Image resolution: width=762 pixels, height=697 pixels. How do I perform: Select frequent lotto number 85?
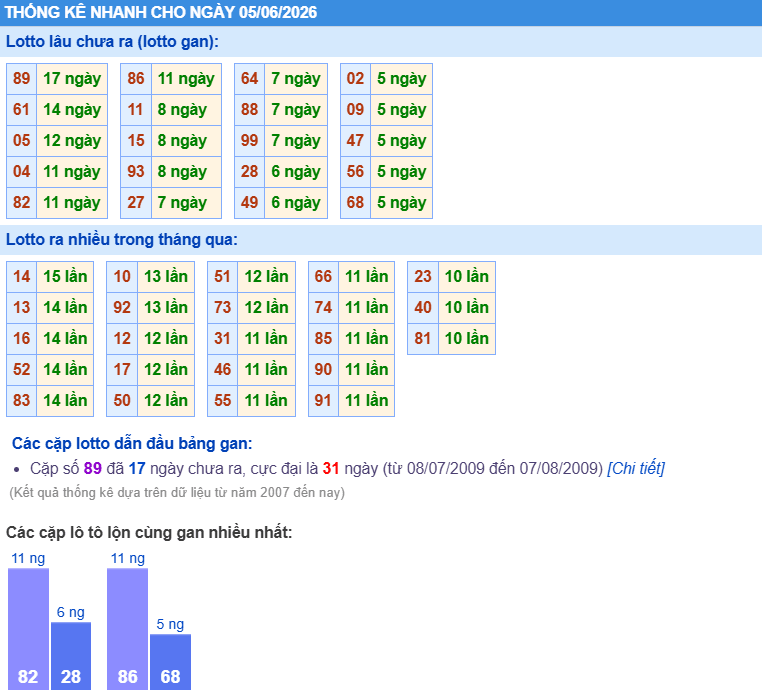tap(323, 338)
